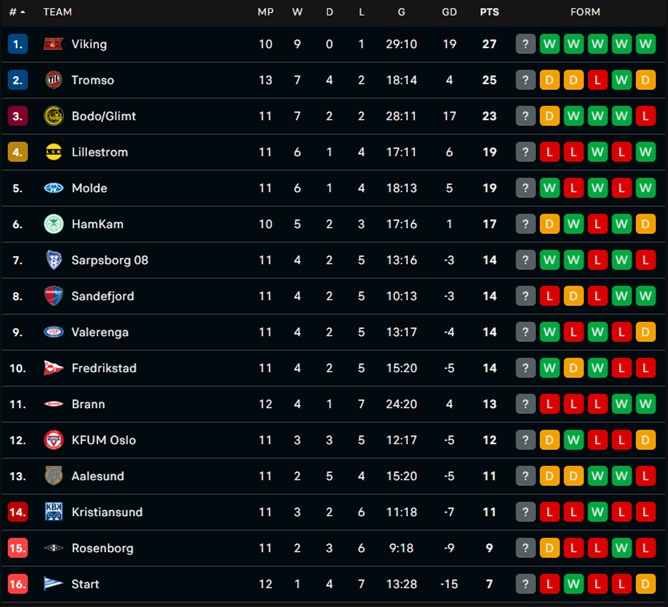Image resolution: width=668 pixels, height=607 pixels.
Task: Open the Valerenga team link
Action: tap(100, 332)
